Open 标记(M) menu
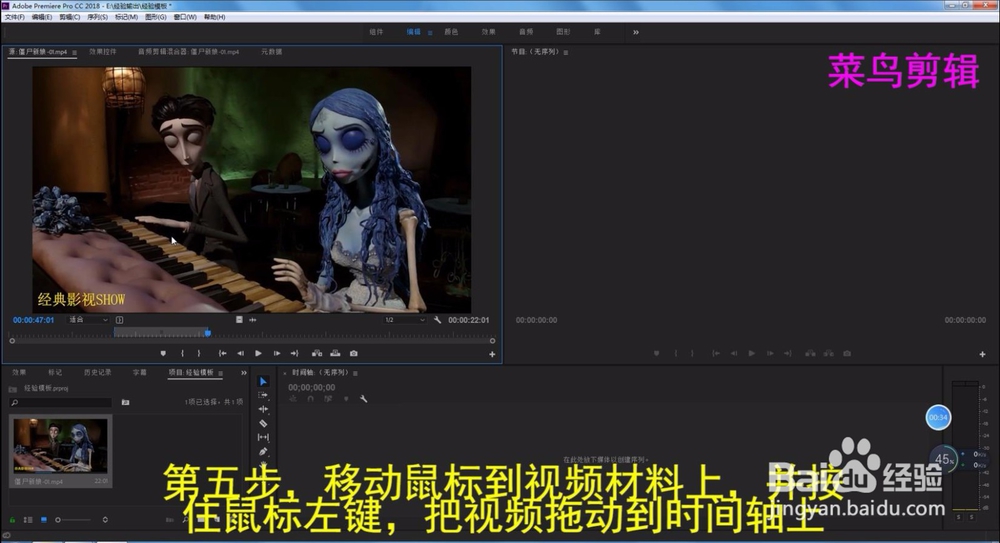Screen dimensions: 1000x543 126,17
